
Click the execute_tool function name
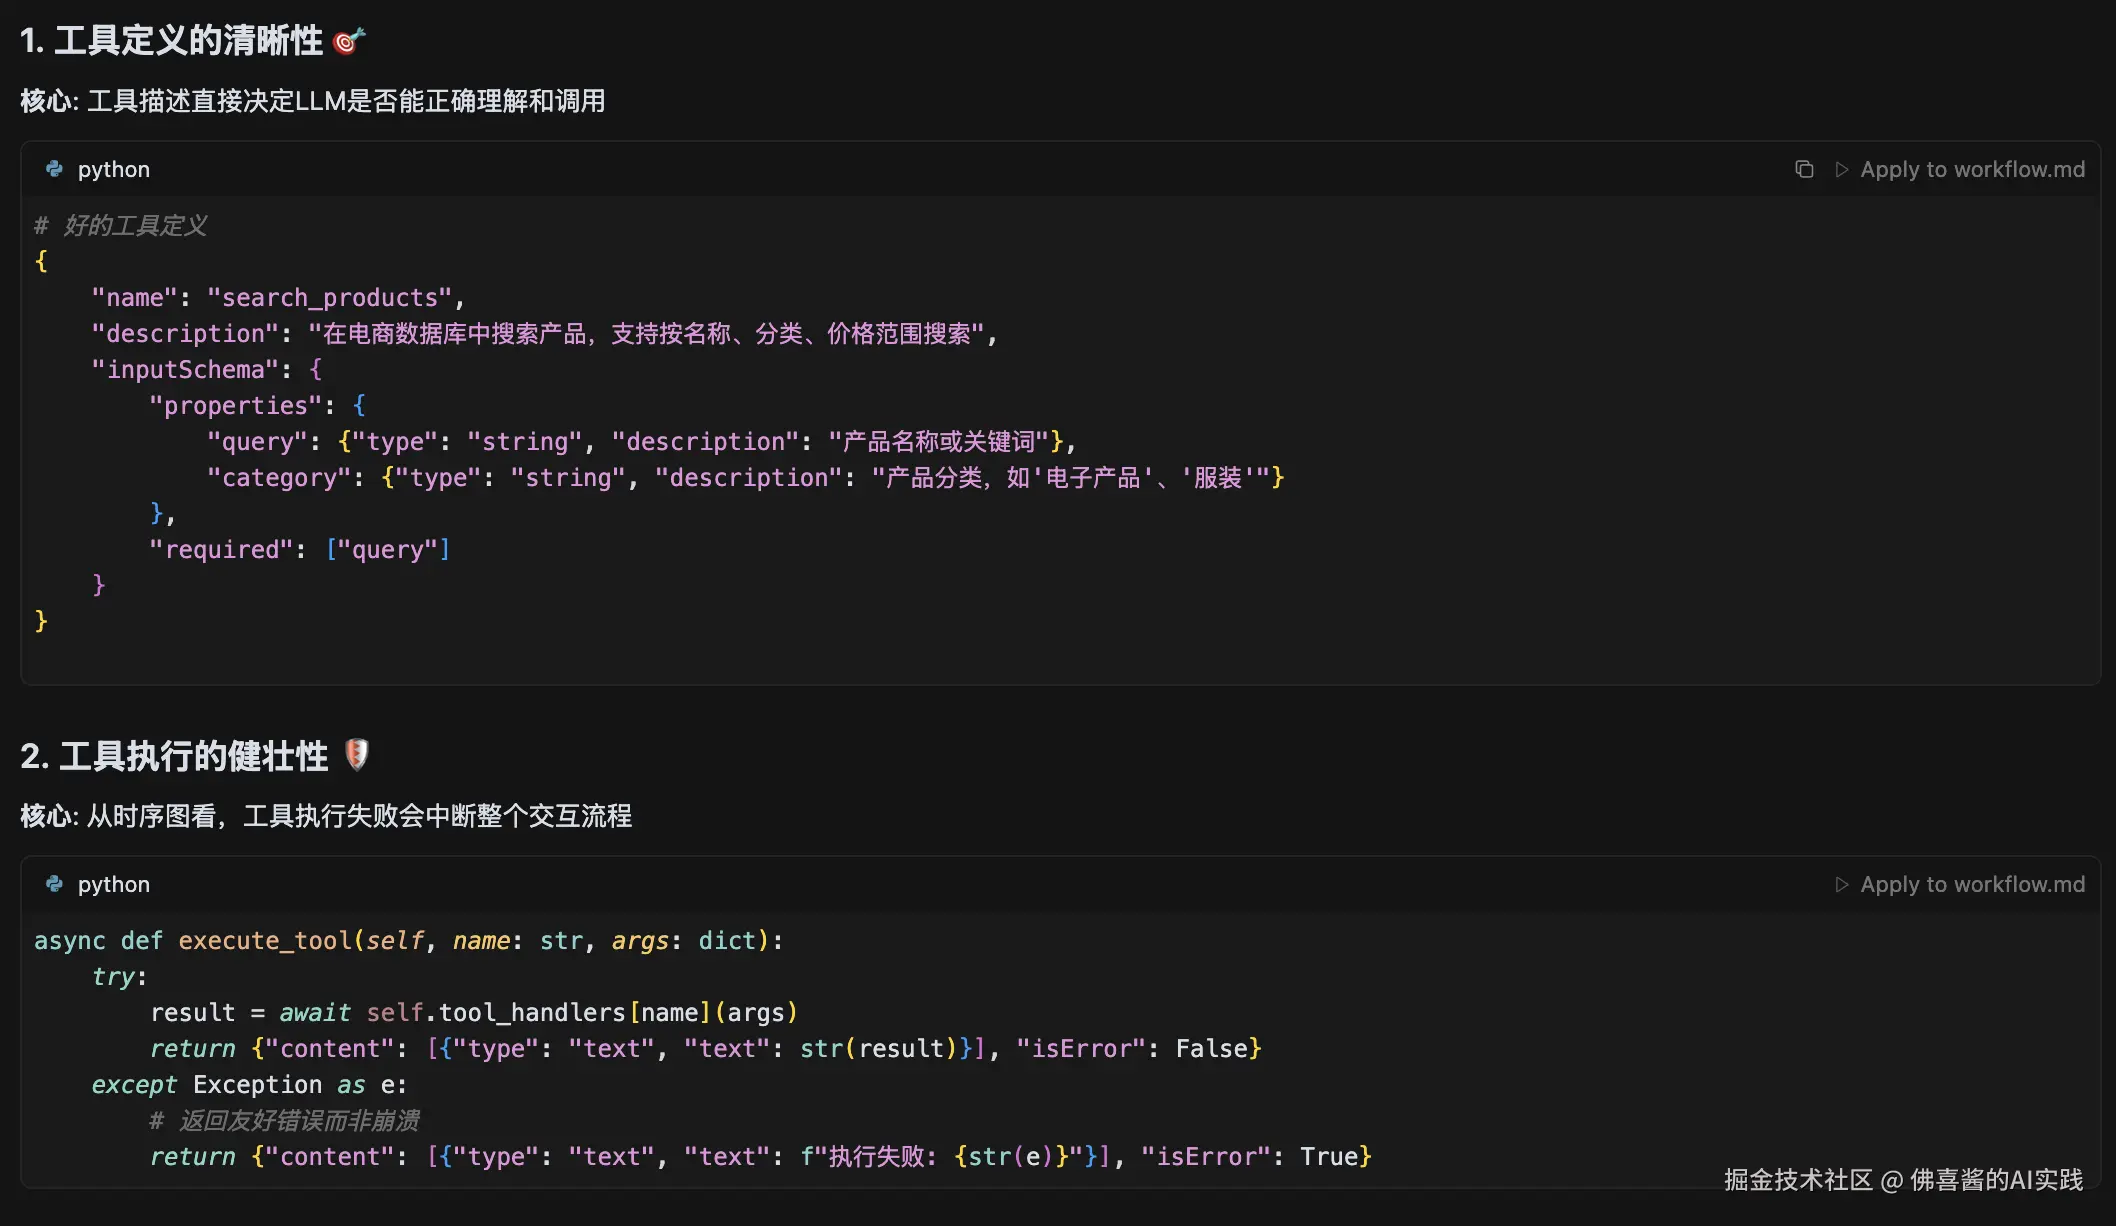[x=264, y=940]
